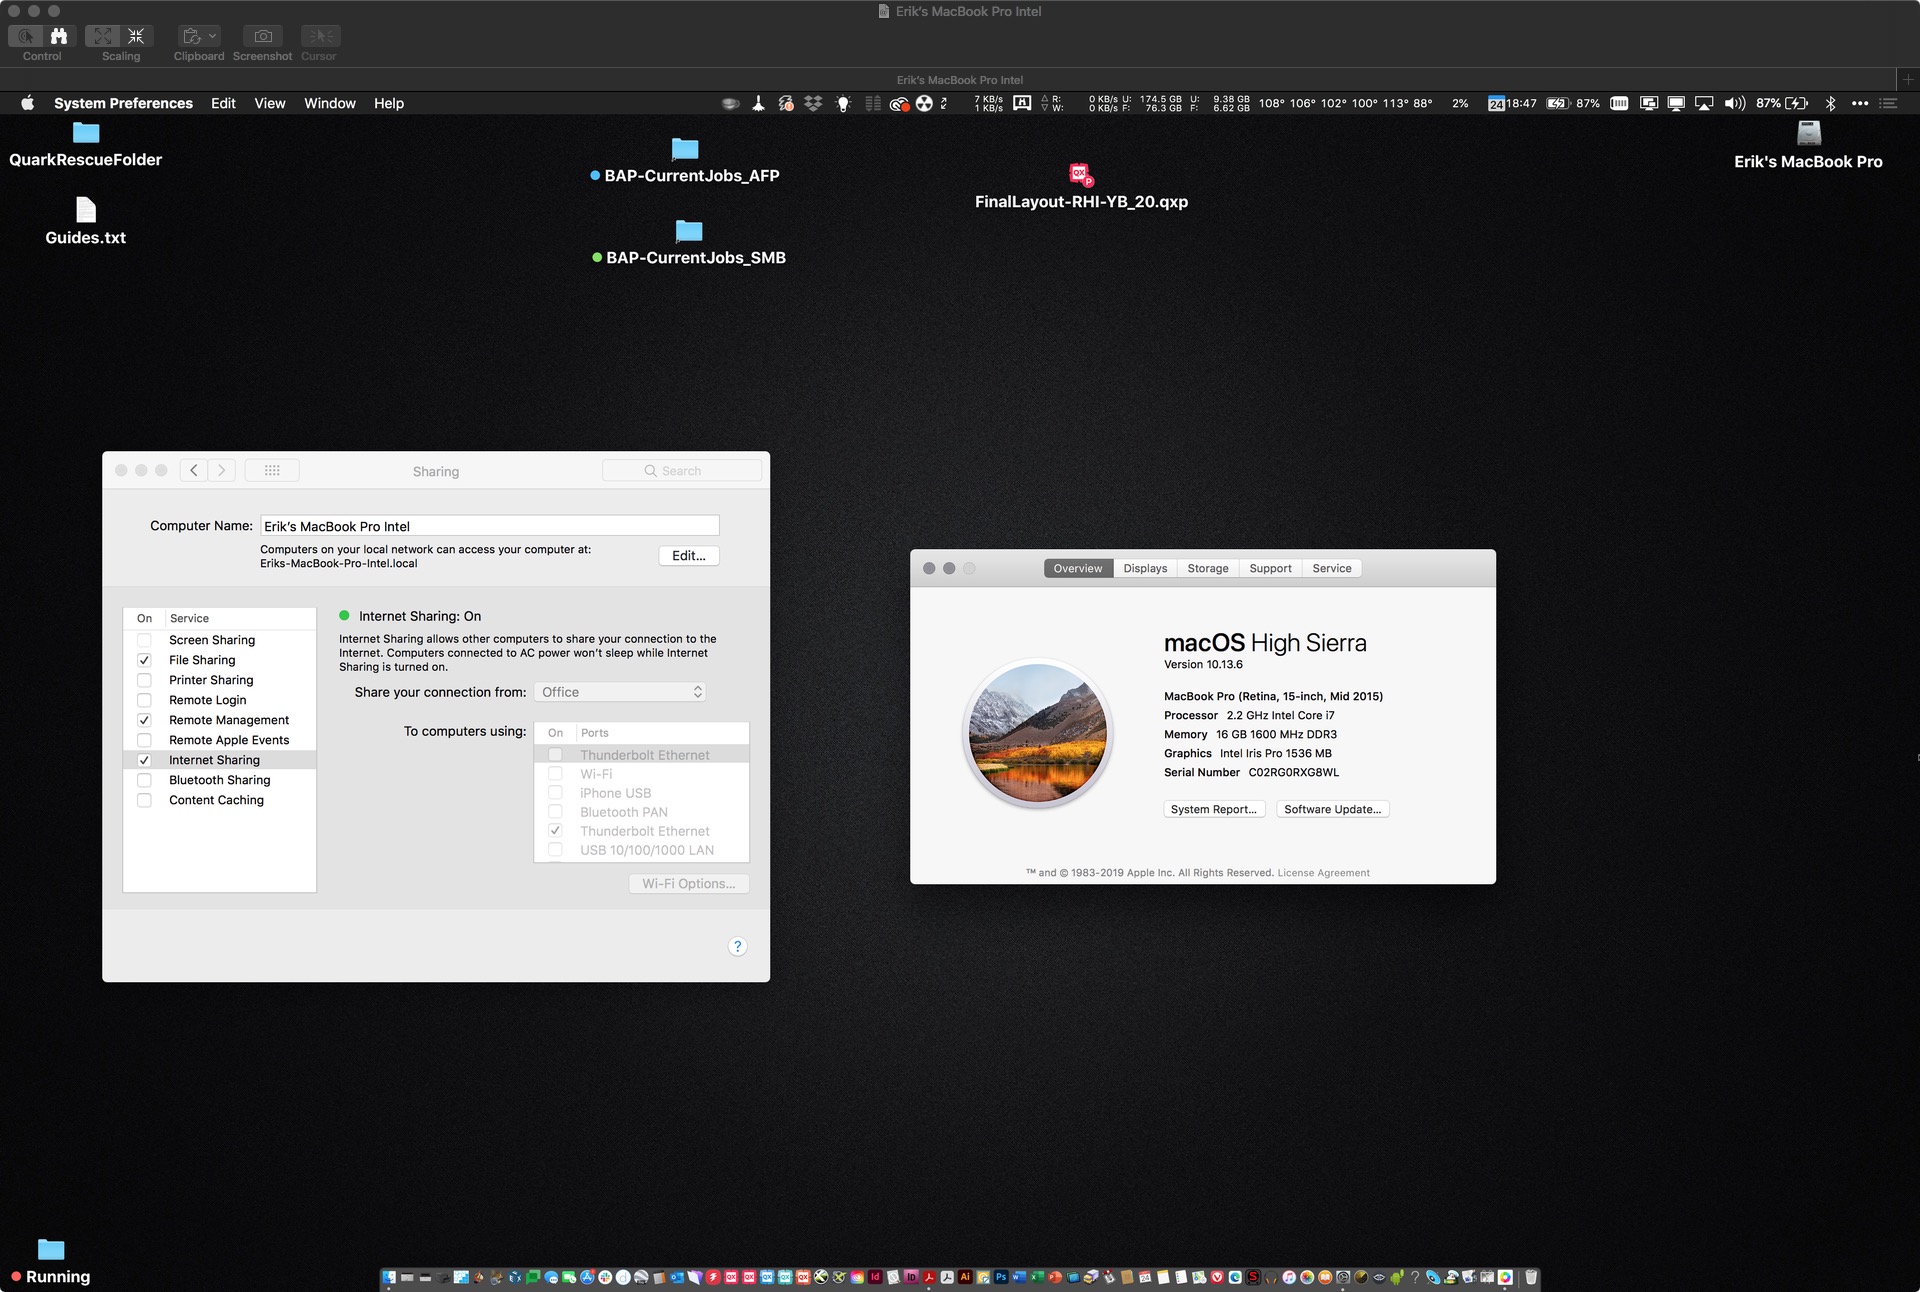Switch to Observe mode binoculars icon
The height and width of the screenshot is (1292, 1920).
click(x=59, y=36)
